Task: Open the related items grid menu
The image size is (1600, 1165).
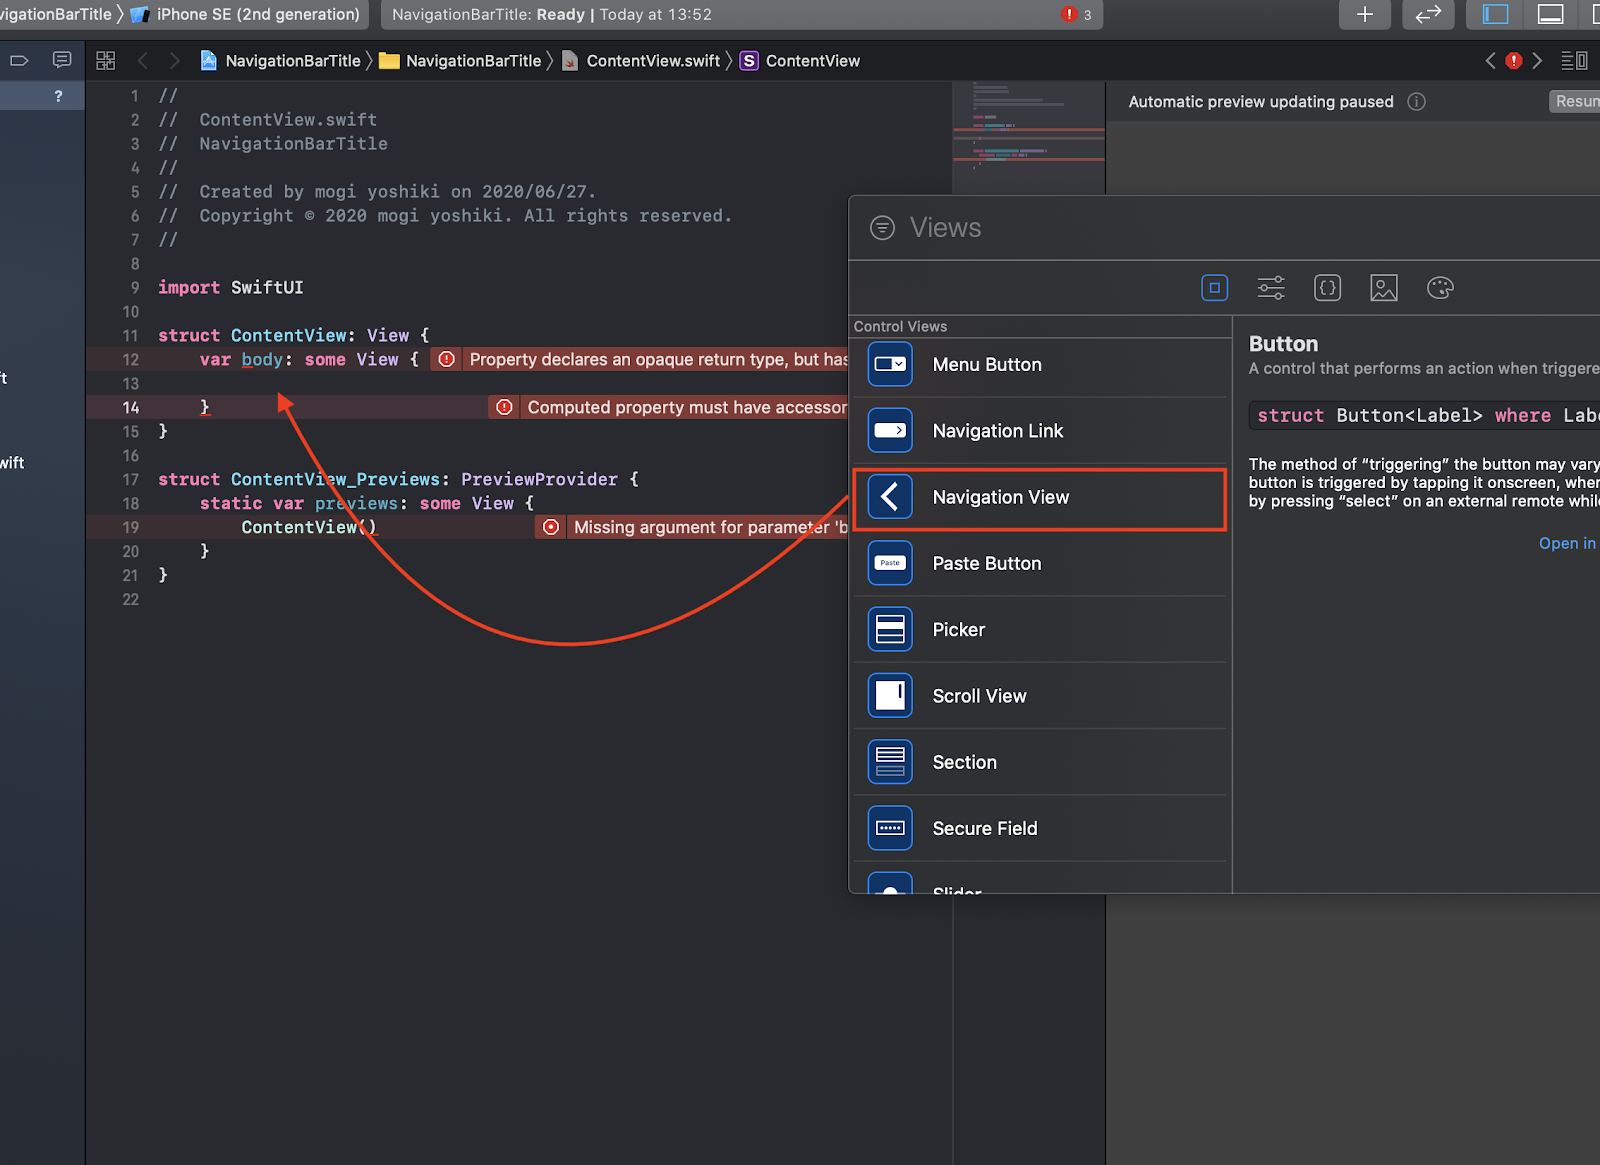Action: coord(105,61)
